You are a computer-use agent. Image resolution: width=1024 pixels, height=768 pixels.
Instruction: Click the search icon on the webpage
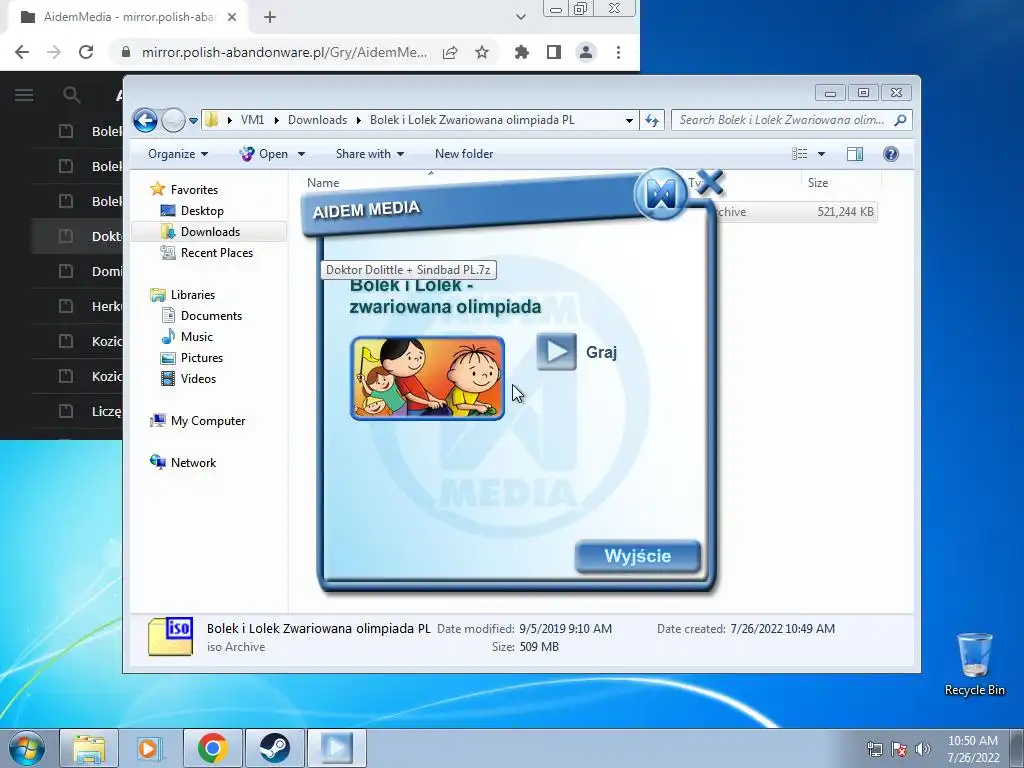[71, 95]
